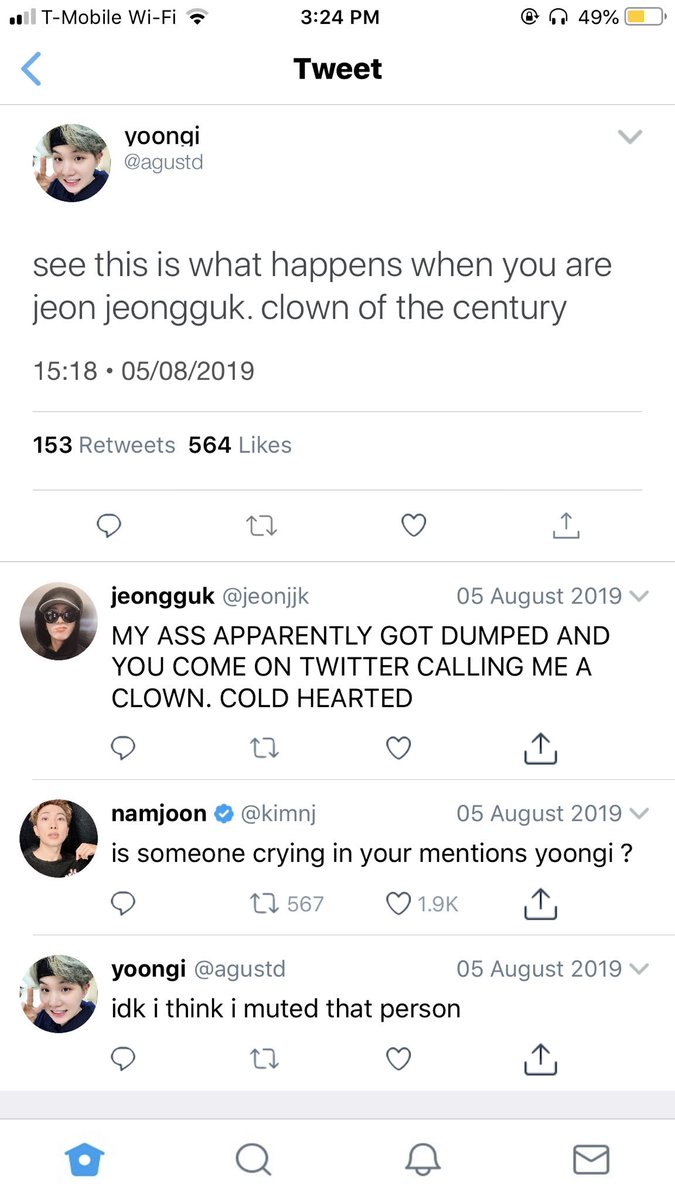675x1200 pixels.
Task: Reply to yoongi's main tweet
Action: pyautogui.click(x=109, y=525)
